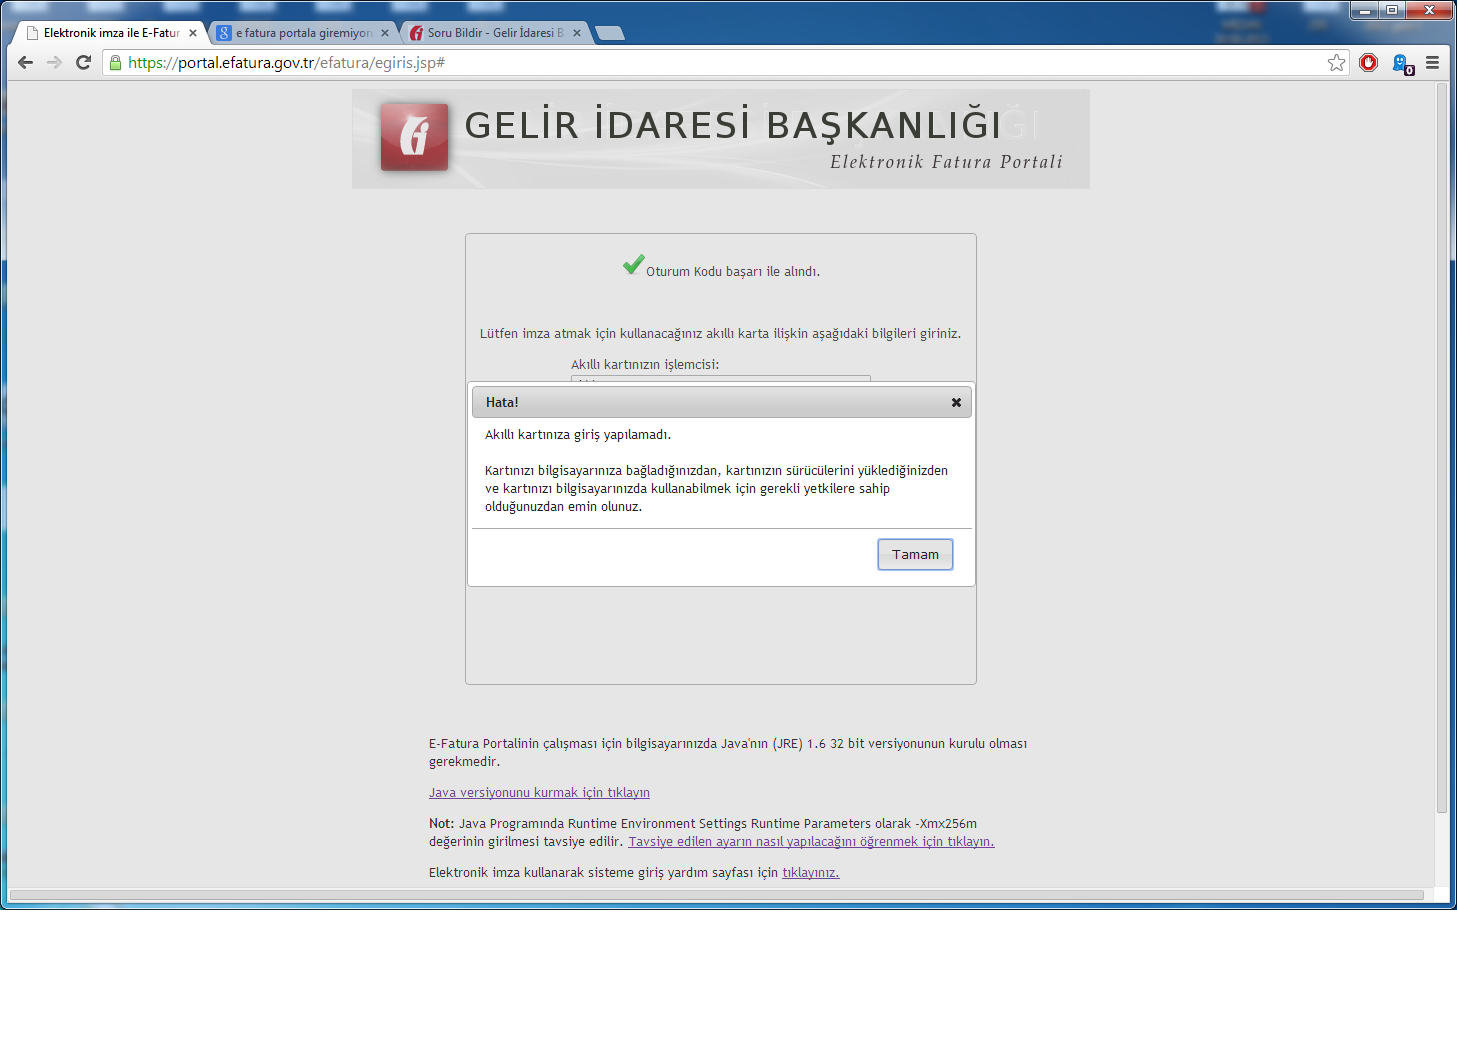Viewport: 1457px width, 1040px height.
Task: Click the blue extension icon with counter
Action: tap(1402, 64)
